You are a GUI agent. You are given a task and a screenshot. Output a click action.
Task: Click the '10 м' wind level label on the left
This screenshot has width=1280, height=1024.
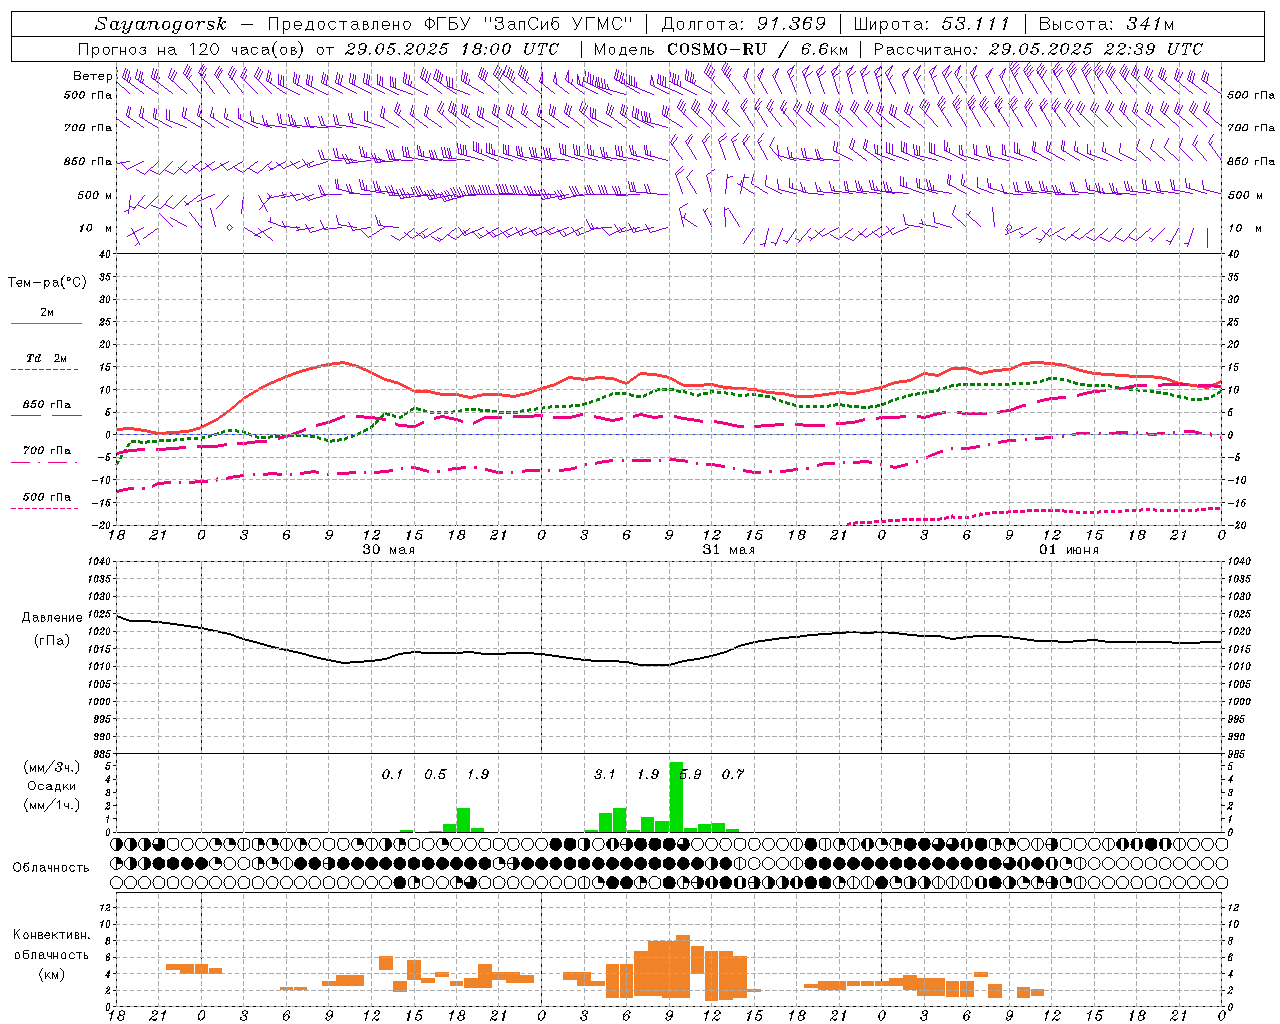tap(96, 228)
